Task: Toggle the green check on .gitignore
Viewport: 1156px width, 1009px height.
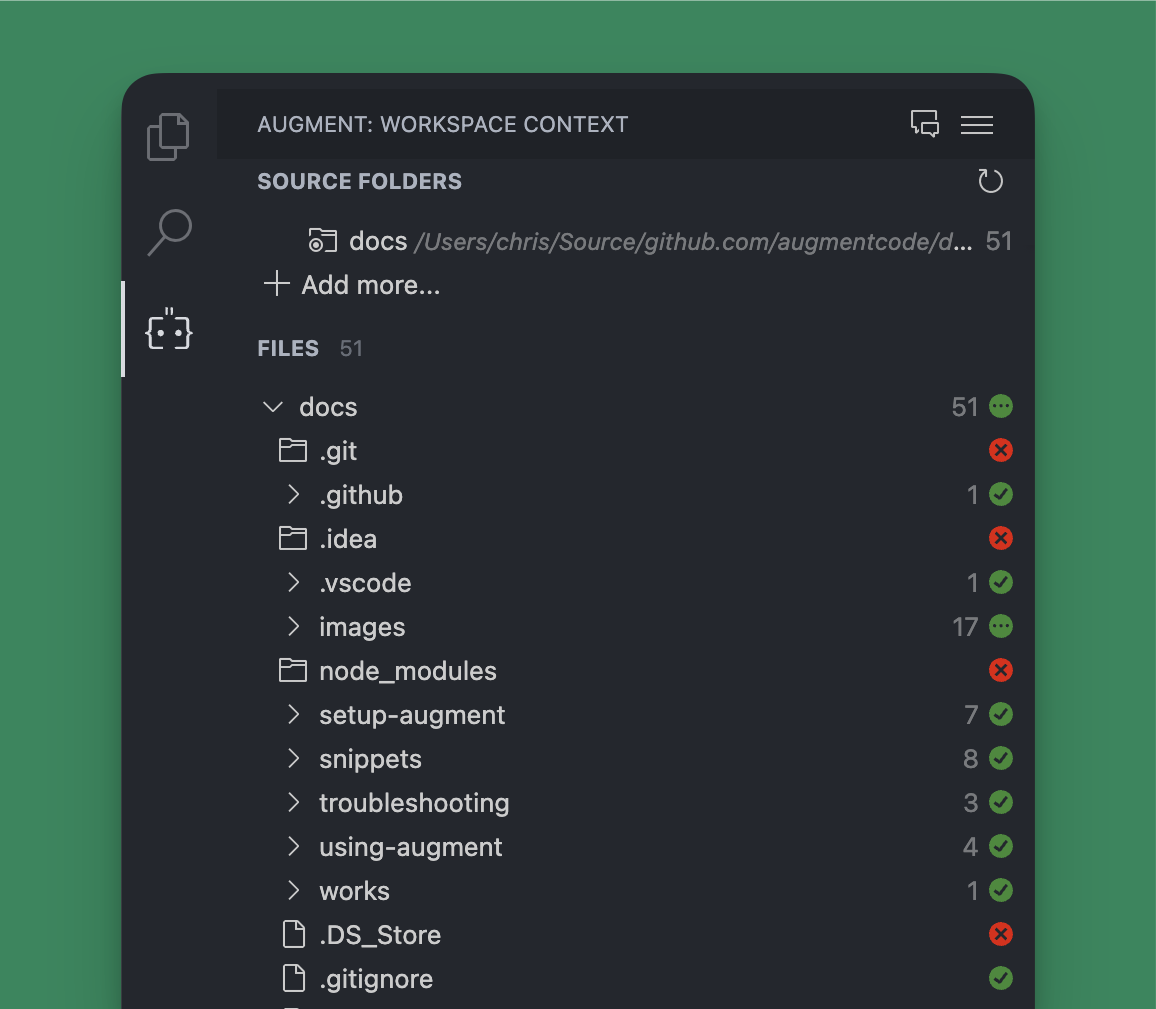Action: [1001, 978]
